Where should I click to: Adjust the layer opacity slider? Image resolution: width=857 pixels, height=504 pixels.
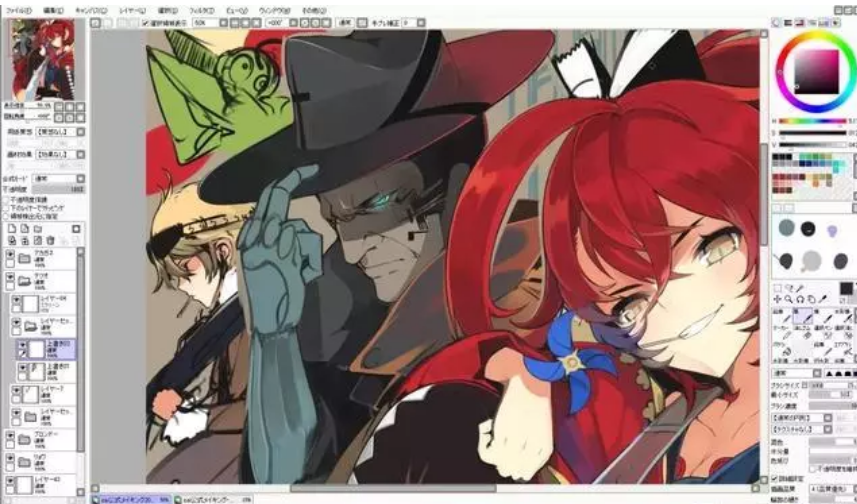click(x=59, y=189)
